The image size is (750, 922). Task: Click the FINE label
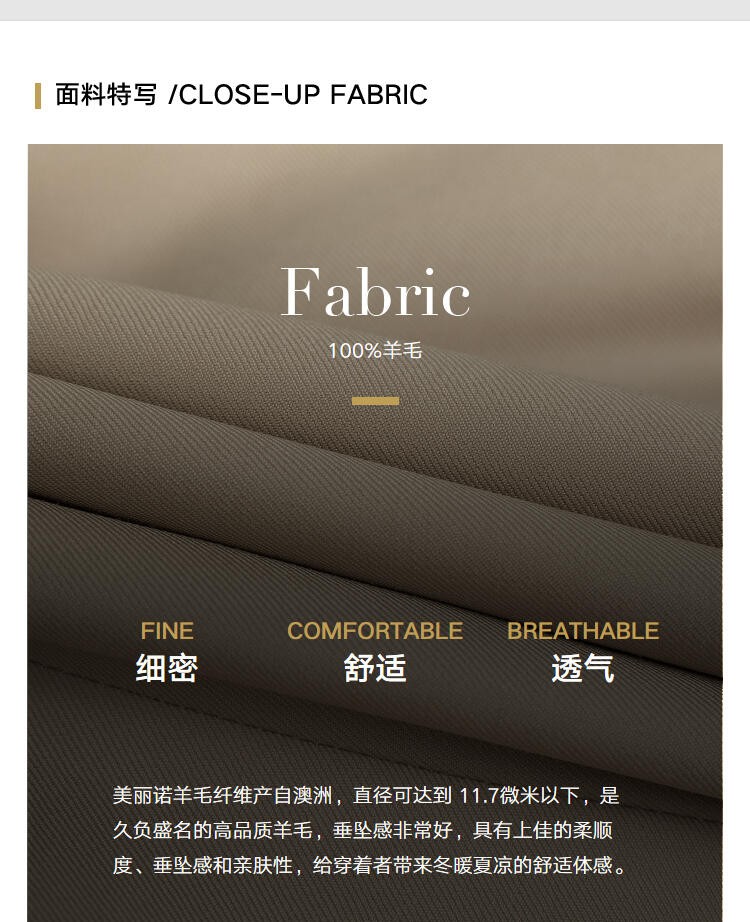(x=167, y=631)
